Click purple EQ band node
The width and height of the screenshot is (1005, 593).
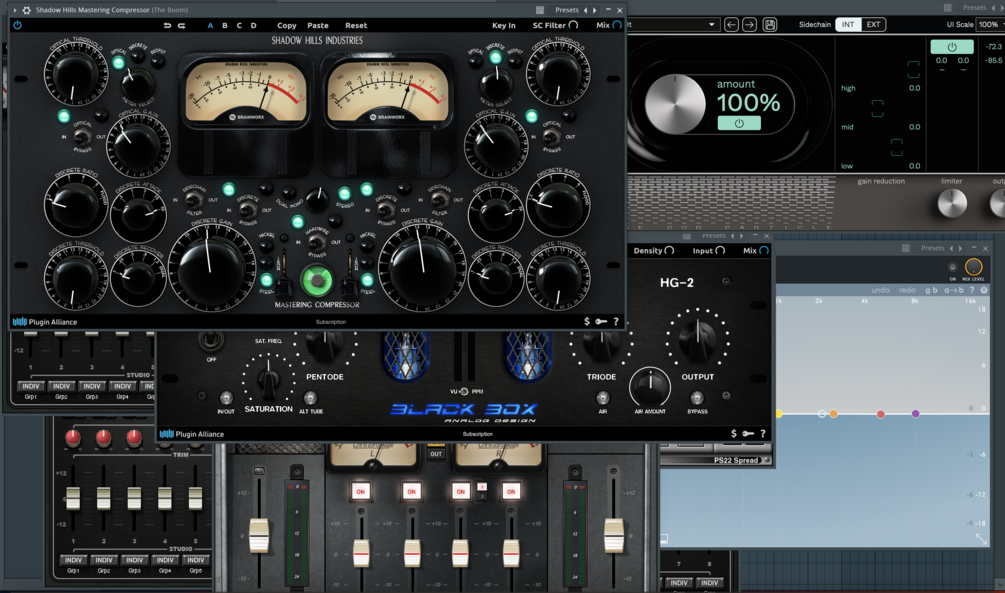tap(915, 413)
